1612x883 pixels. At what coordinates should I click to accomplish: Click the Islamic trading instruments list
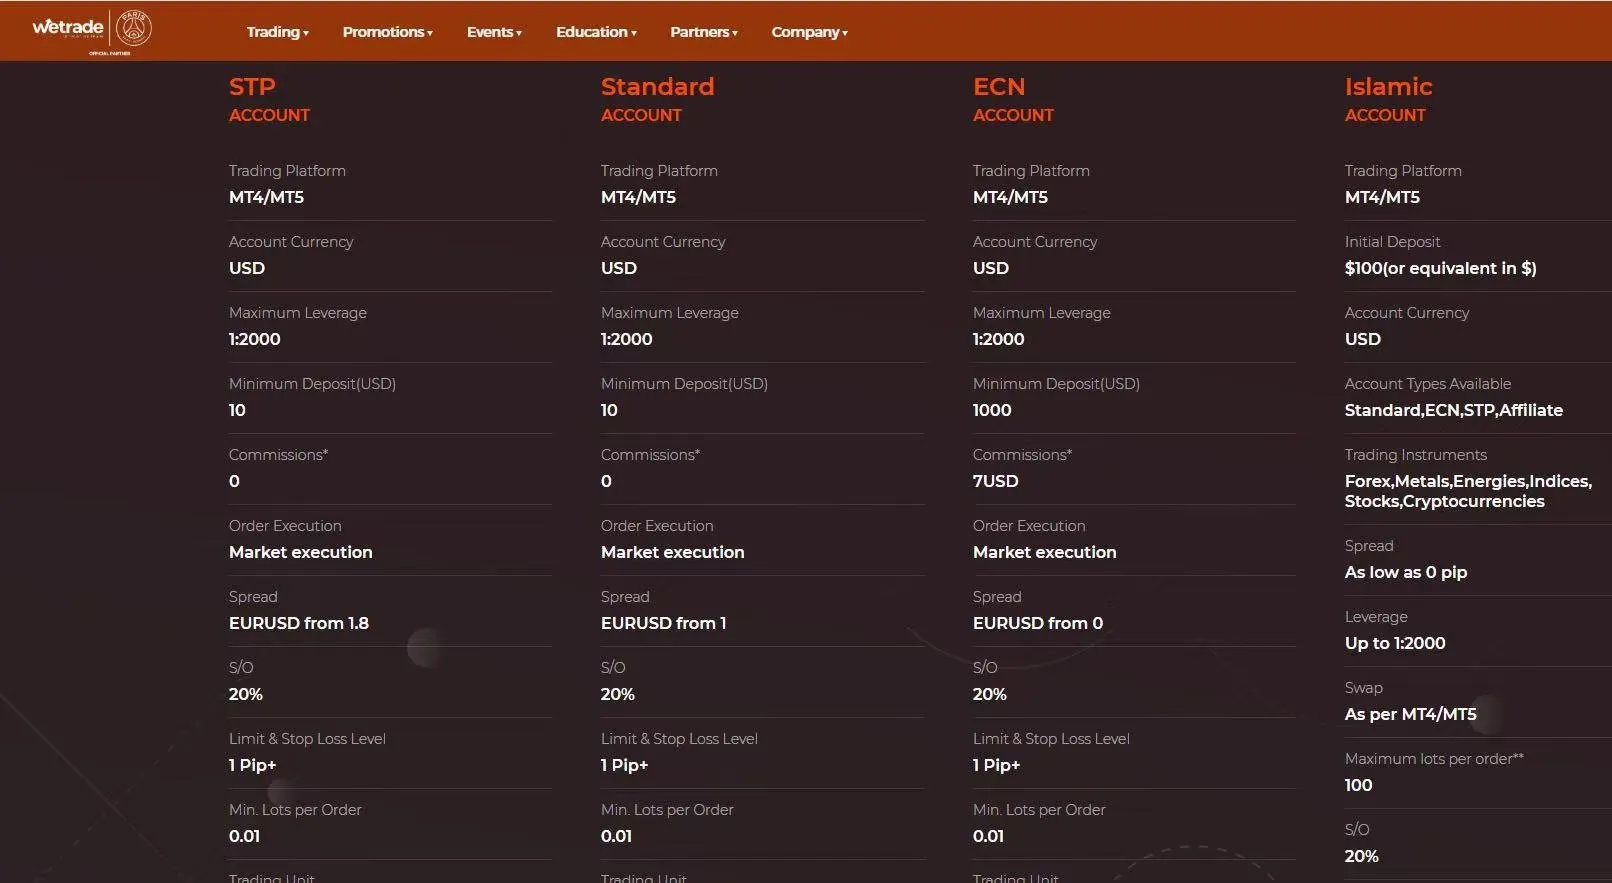tap(1468, 491)
